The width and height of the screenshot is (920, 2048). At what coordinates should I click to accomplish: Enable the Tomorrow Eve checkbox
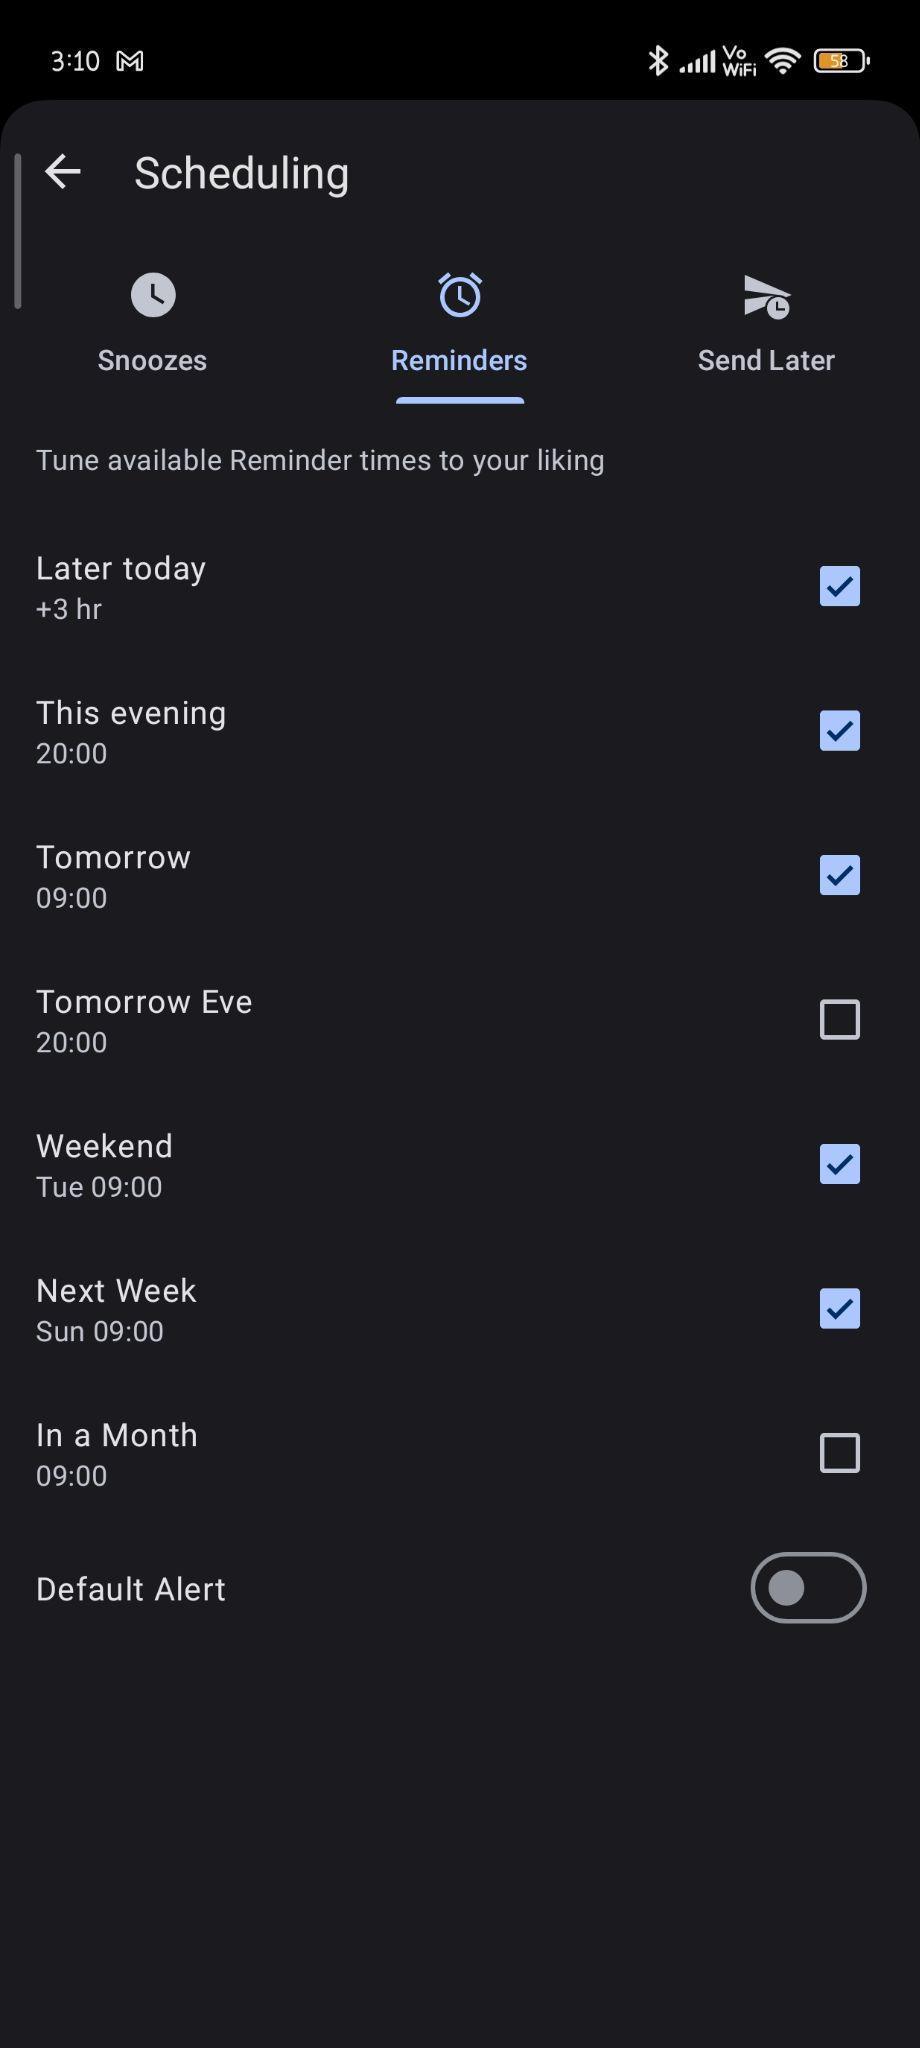[x=839, y=1020]
